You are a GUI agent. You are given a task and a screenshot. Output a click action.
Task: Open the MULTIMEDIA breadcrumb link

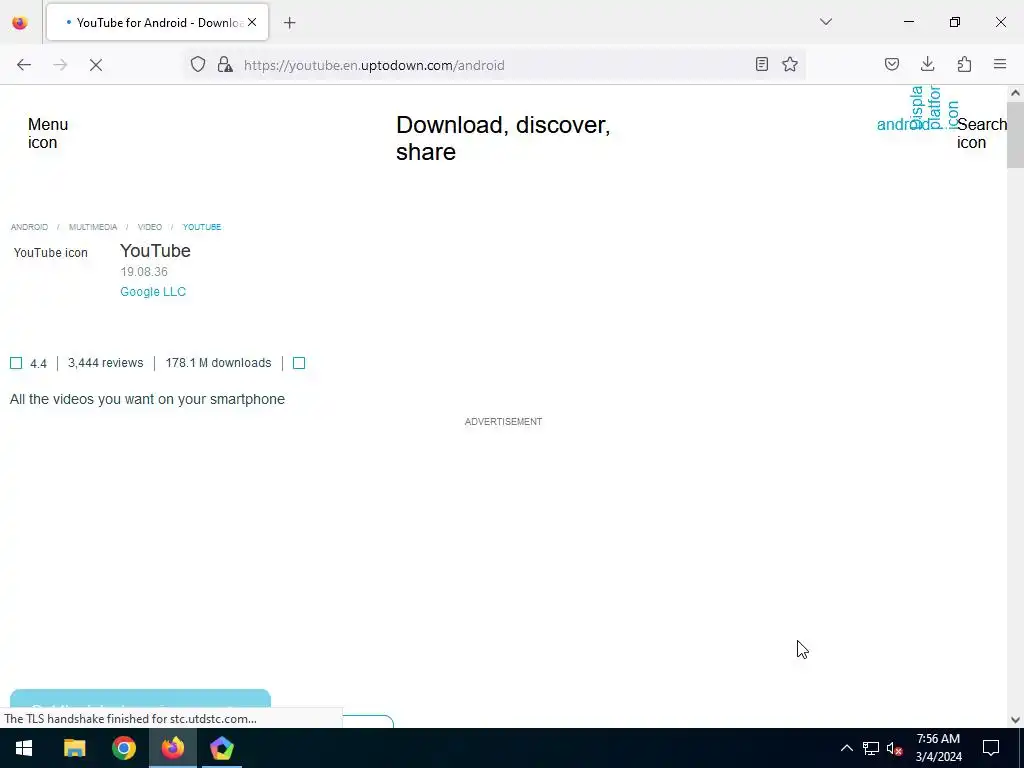point(93,227)
